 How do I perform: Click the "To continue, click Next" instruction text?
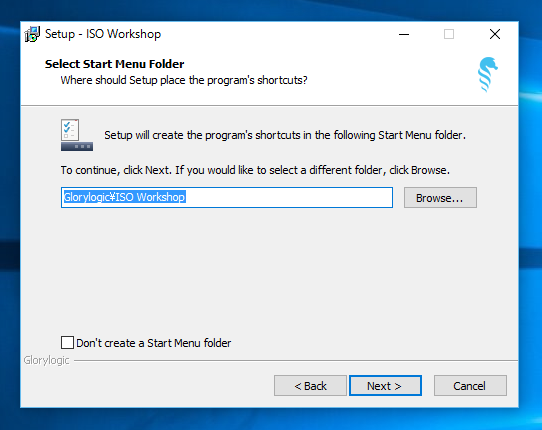click(255, 170)
